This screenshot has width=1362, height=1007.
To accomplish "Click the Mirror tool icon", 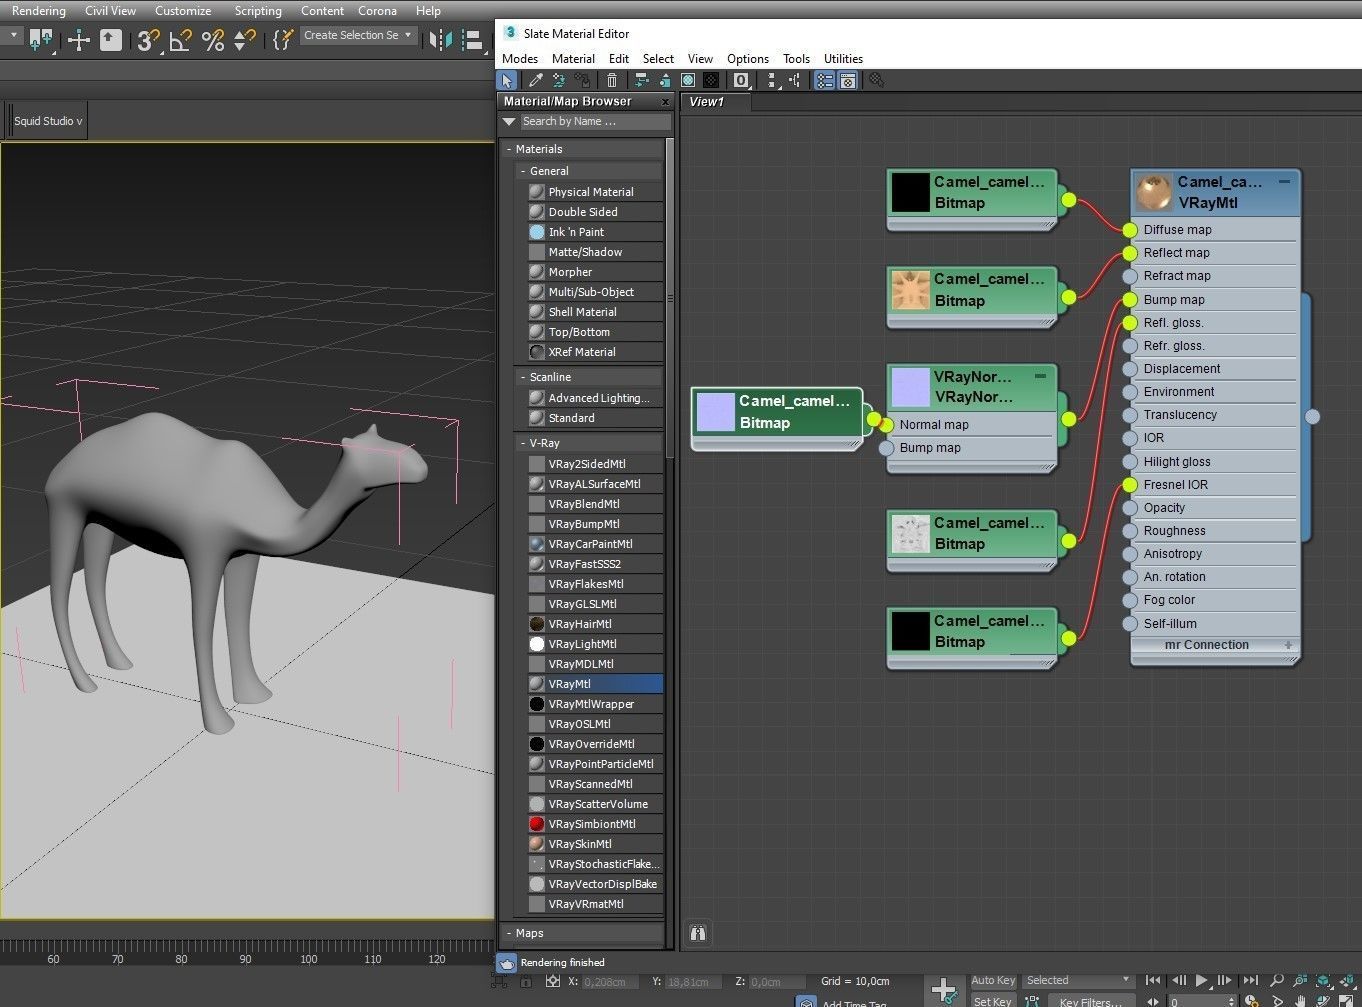I will point(441,40).
